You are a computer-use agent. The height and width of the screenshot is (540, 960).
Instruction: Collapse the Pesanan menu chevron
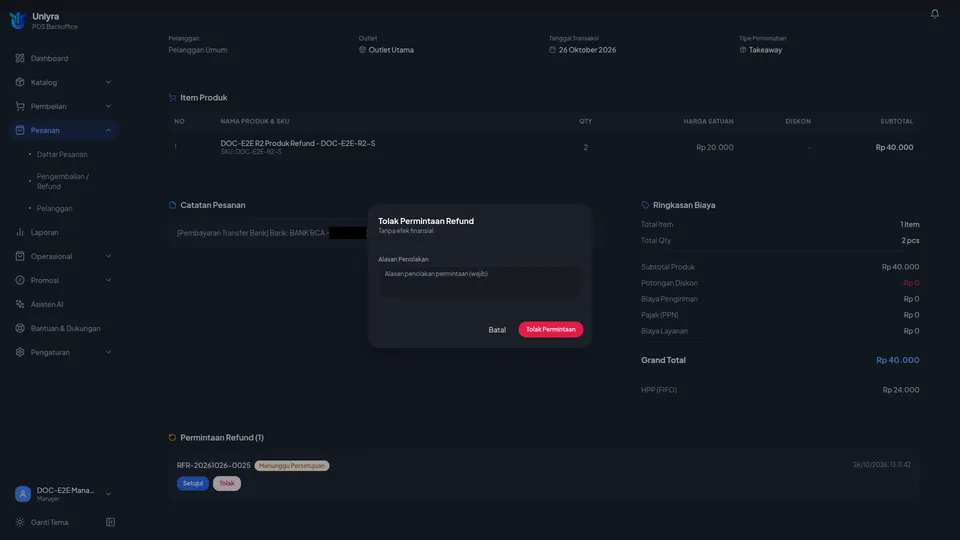click(108, 130)
